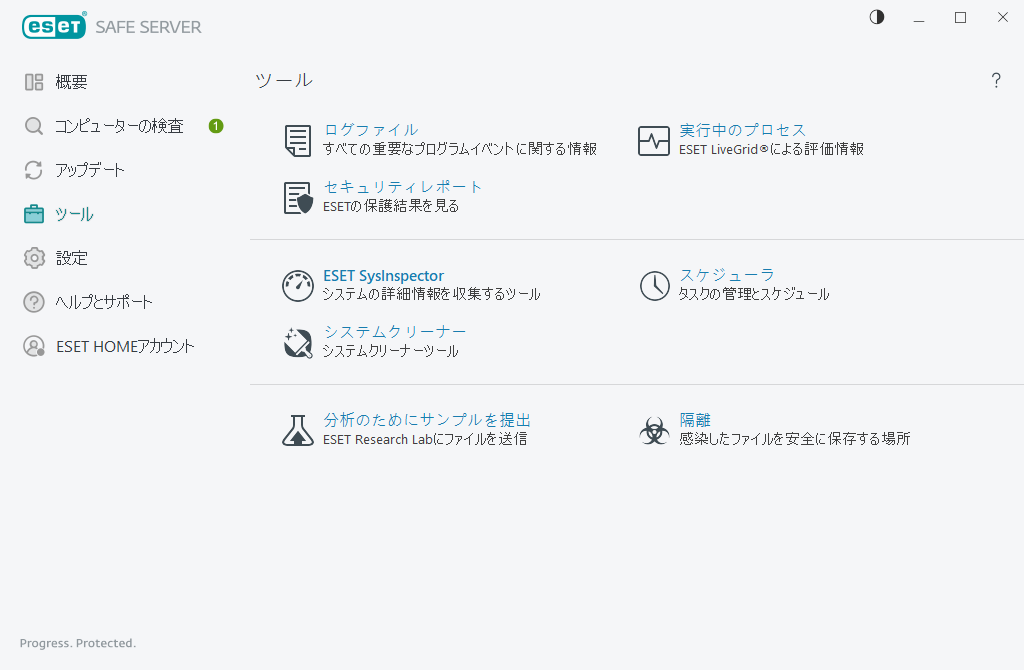This screenshot has height=670, width=1024.
Task: Go to コンピューターの検査 in sidebar
Action: [119, 126]
